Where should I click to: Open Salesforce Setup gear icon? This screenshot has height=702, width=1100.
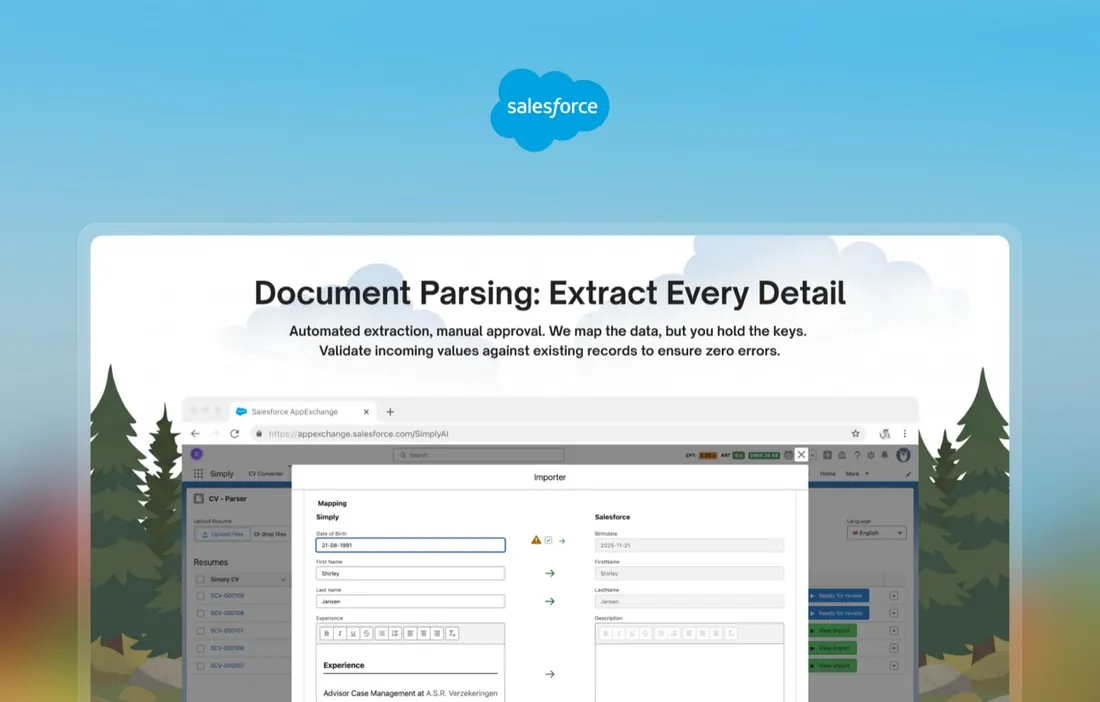pos(871,455)
